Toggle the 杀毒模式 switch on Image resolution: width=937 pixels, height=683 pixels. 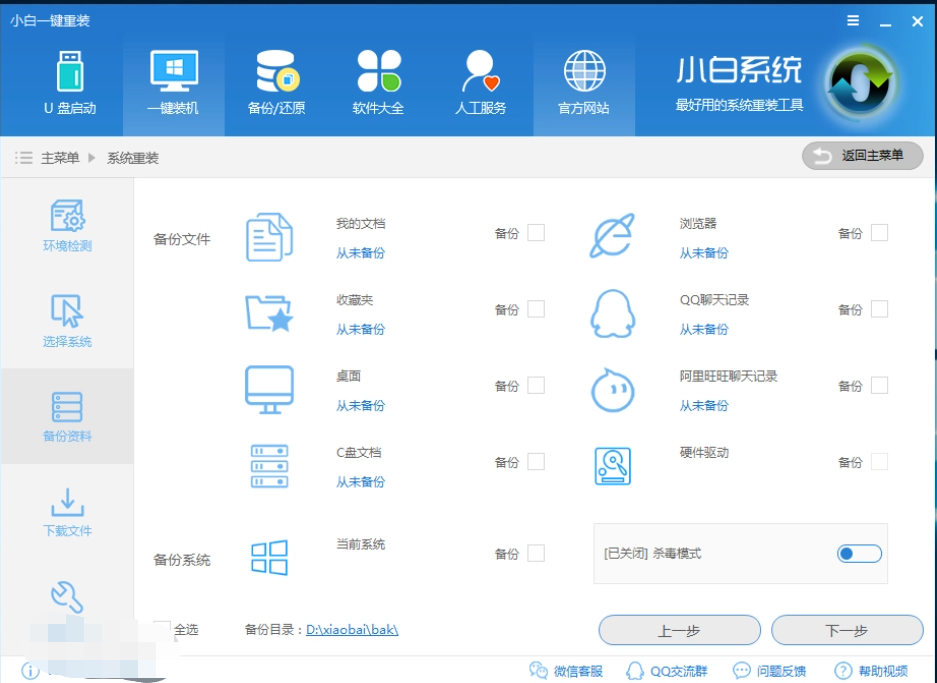coord(859,554)
